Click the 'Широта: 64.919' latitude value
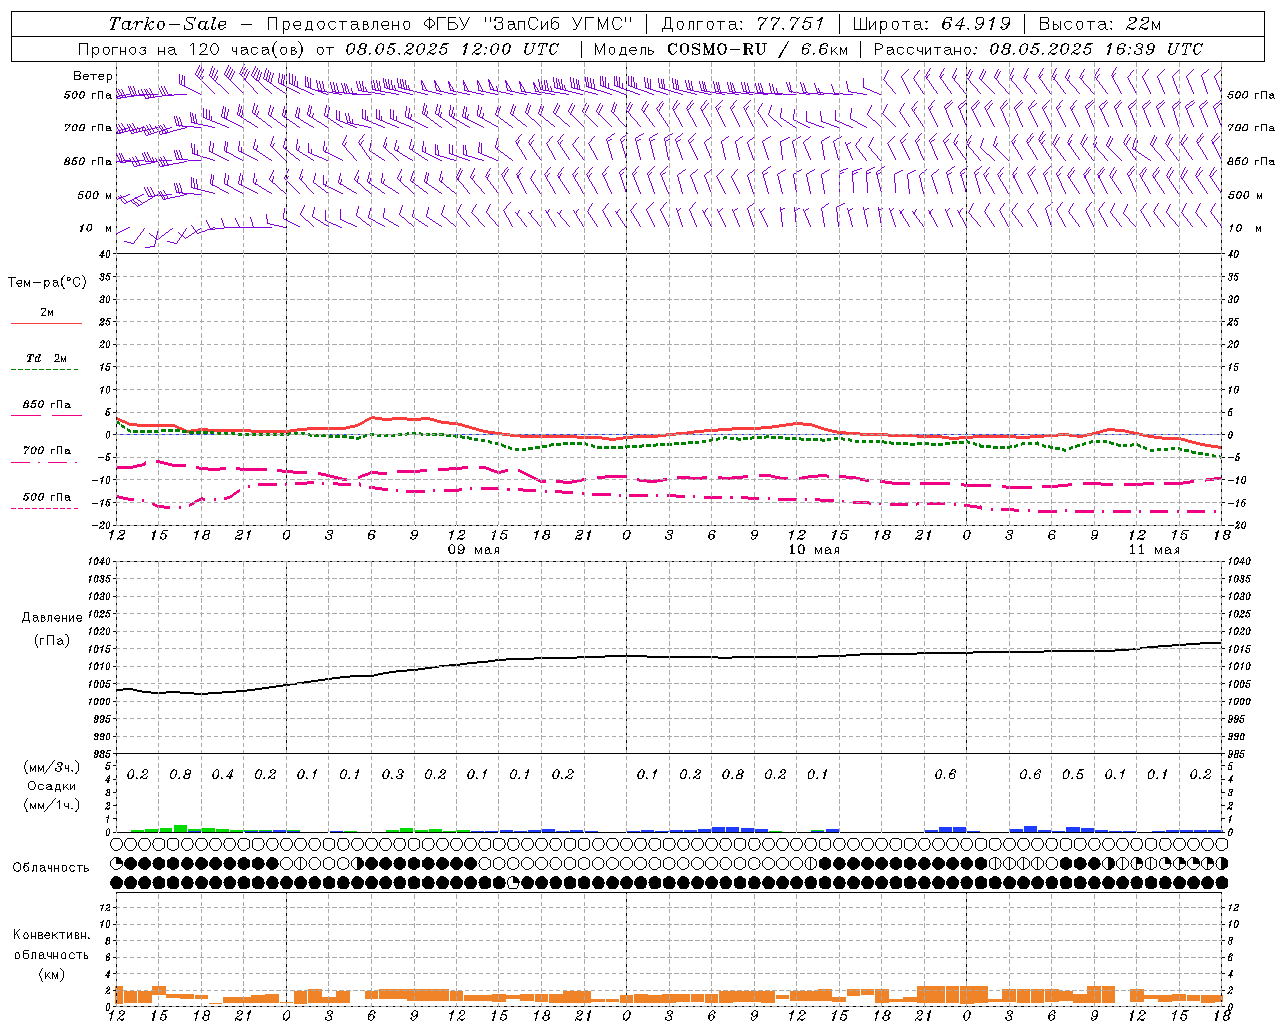Viewport: 1280px width, 1024px height. point(931,24)
